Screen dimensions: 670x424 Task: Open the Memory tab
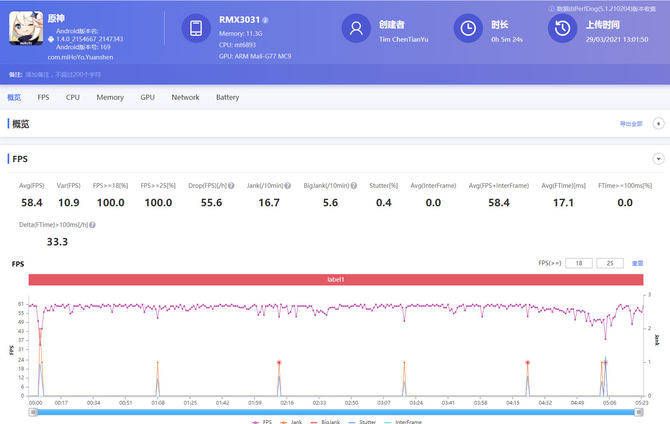[x=110, y=97]
